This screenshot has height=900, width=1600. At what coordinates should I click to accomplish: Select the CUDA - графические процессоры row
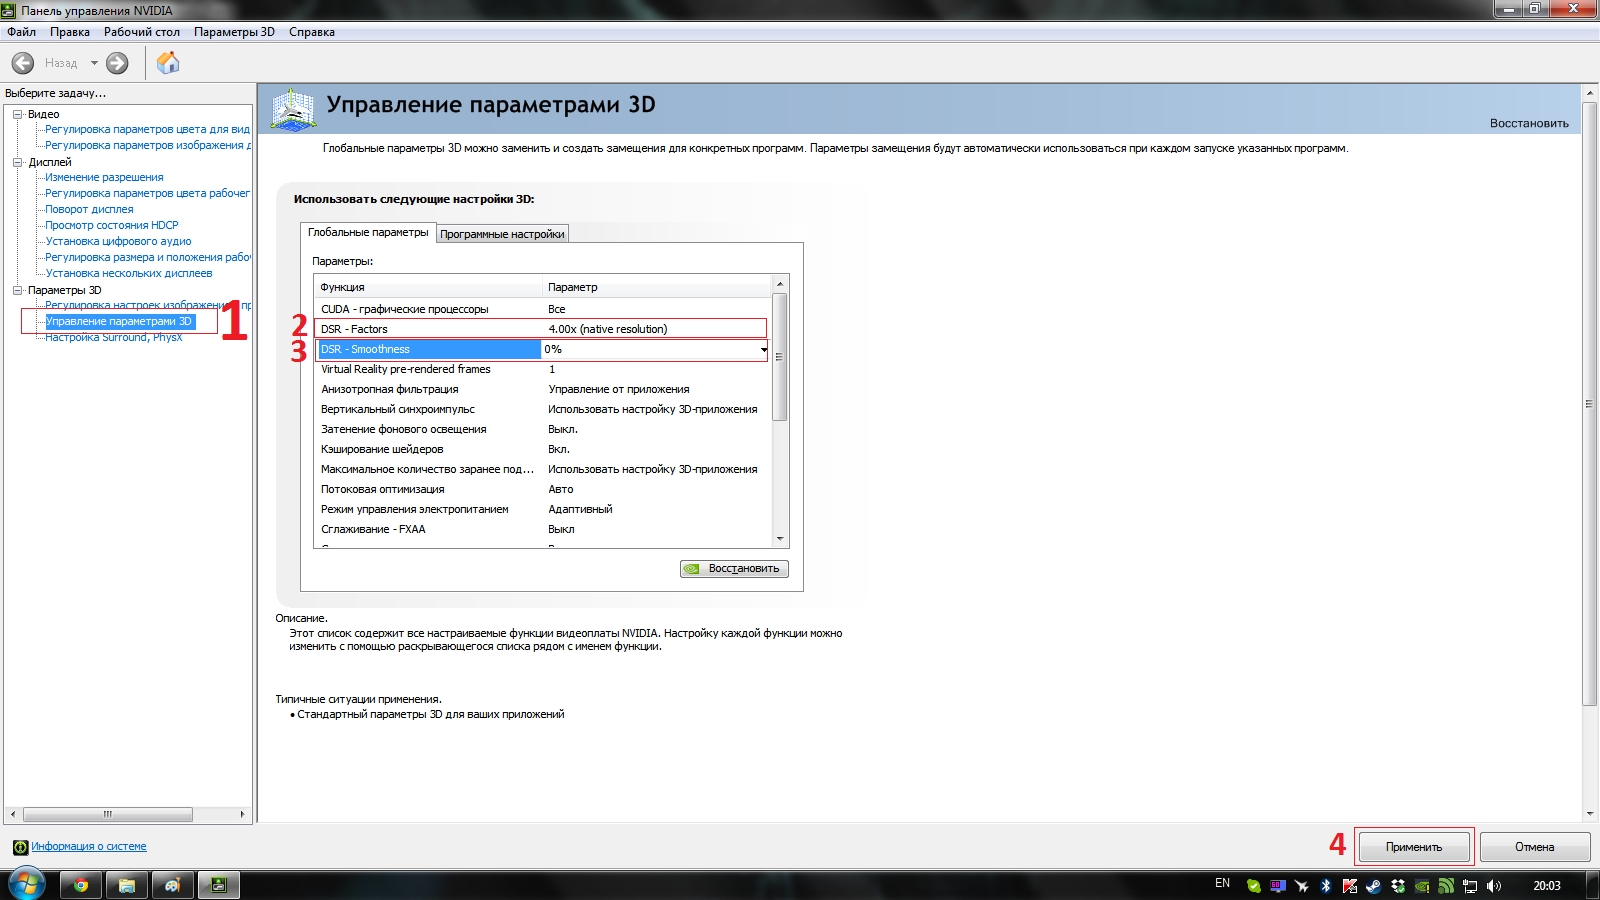(541, 309)
